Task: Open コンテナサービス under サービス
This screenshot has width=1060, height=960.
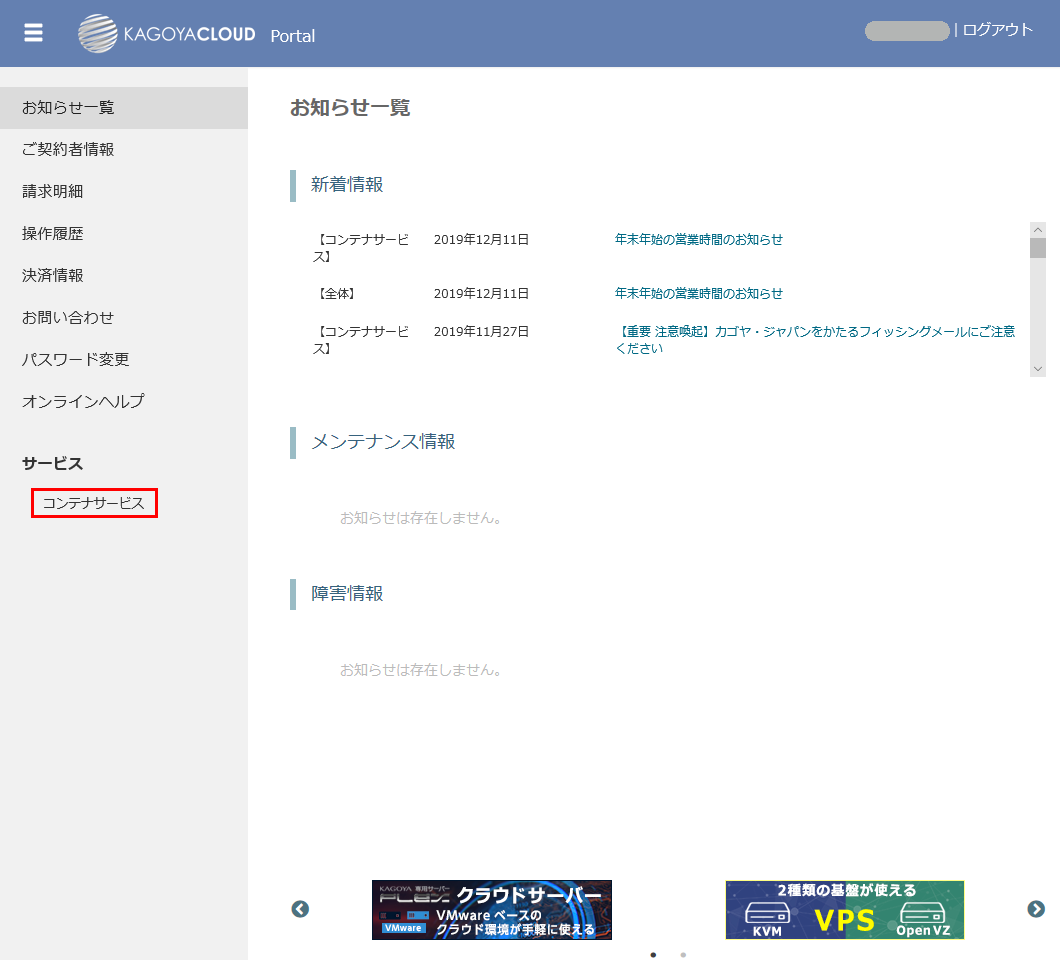Action: (94, 504)
